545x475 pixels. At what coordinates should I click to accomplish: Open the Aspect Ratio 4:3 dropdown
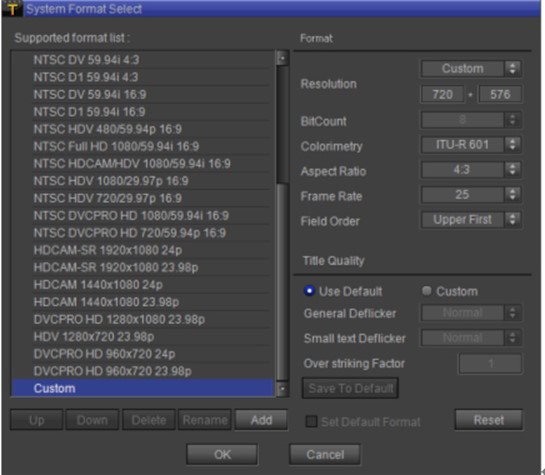point(471,170)
